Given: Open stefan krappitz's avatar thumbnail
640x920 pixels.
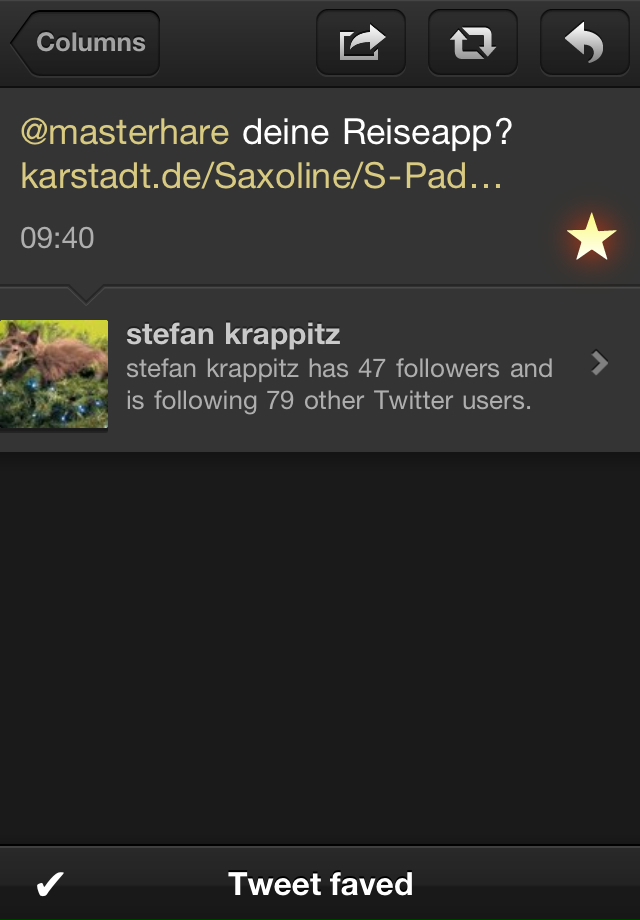Looking at the screenshot, I should [x=54, y=374].
